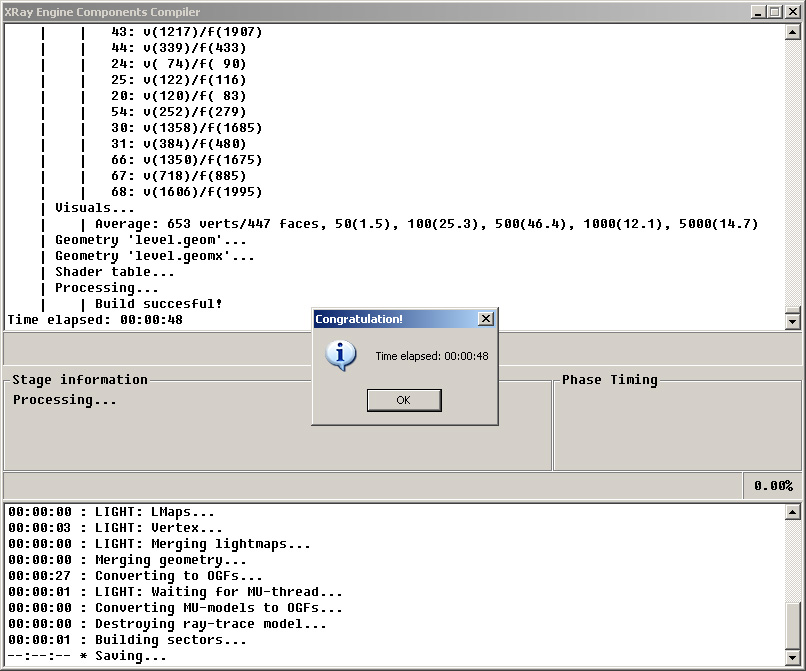Click the top log pane's scroll up arrow

coord(793,32)
